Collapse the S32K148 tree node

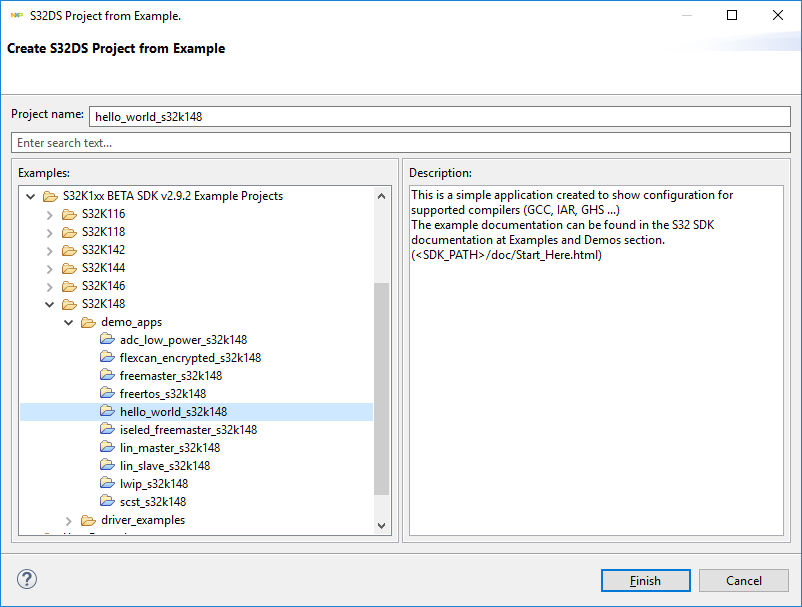tap(50, 305)
